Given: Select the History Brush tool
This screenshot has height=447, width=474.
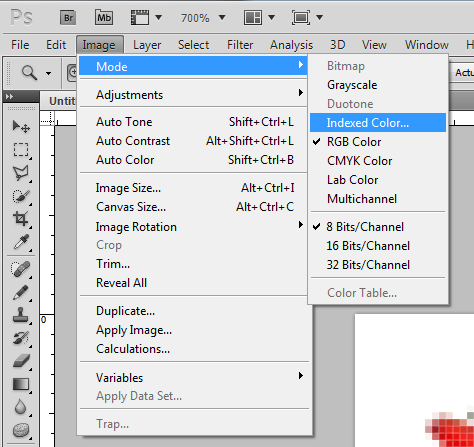Looking at the screenshot, I should pyautogui.click(x=21, y=338).
